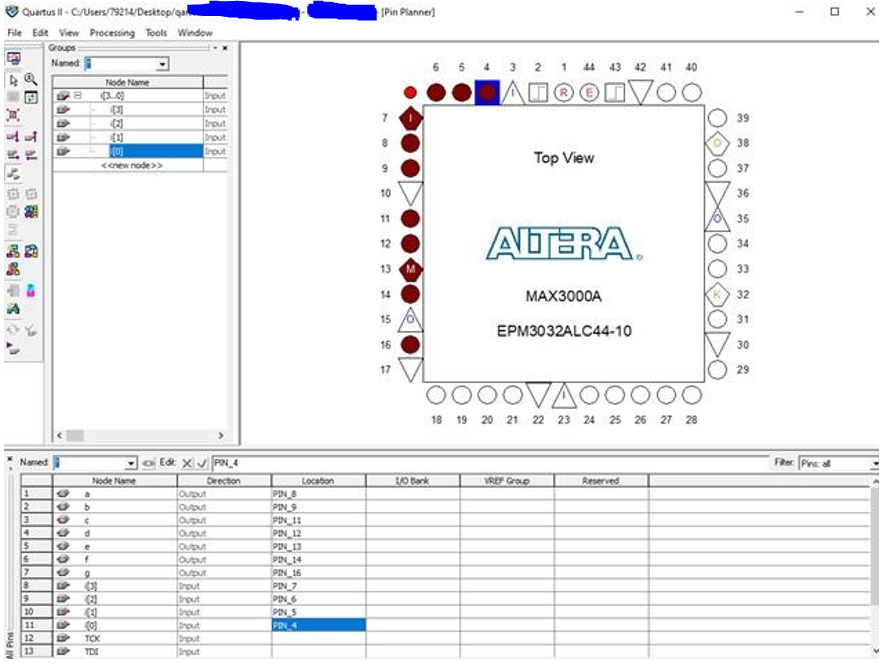Screen dimensions: 886x670
Task: Open the Groups panel options arrow
Action: pyautogui.click(x=215, y=48)
